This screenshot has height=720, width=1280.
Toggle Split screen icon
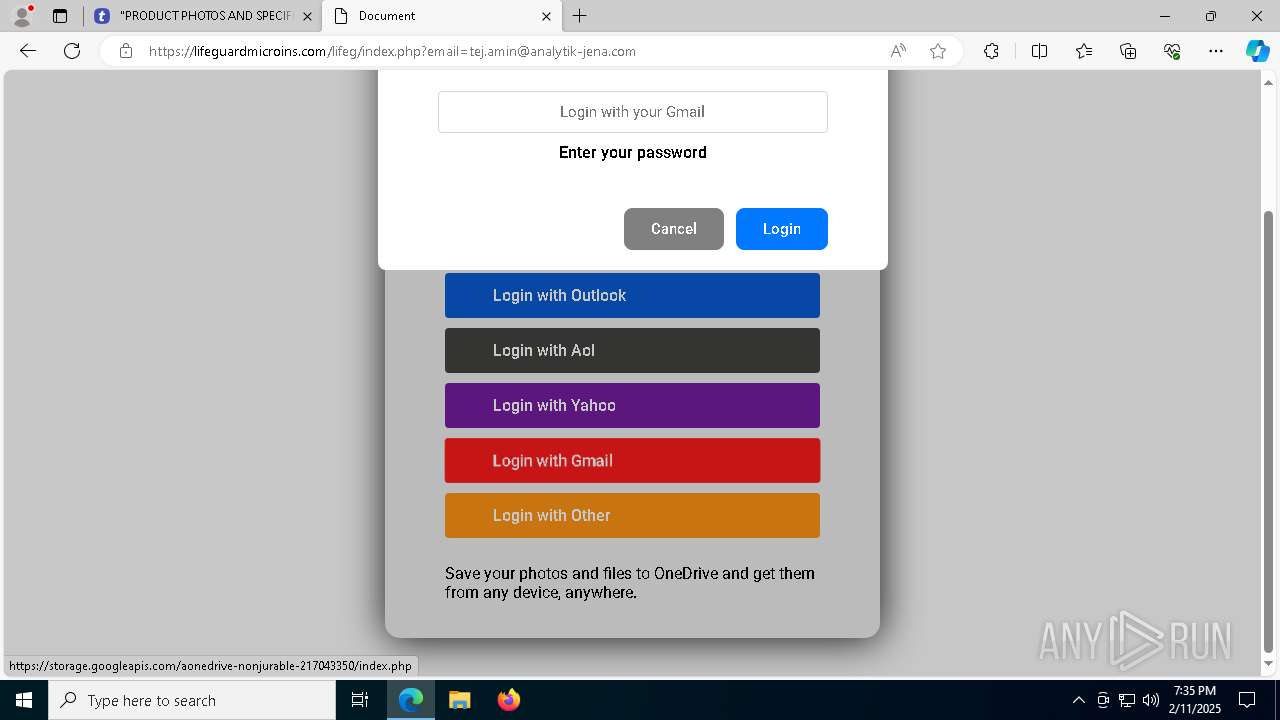coord(1039,51)
